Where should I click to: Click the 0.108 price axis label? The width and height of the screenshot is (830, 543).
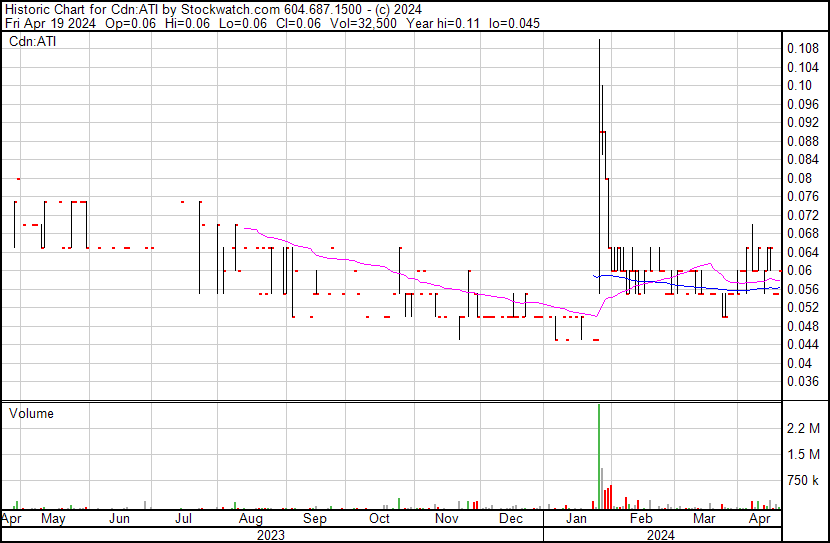[802, 49]
